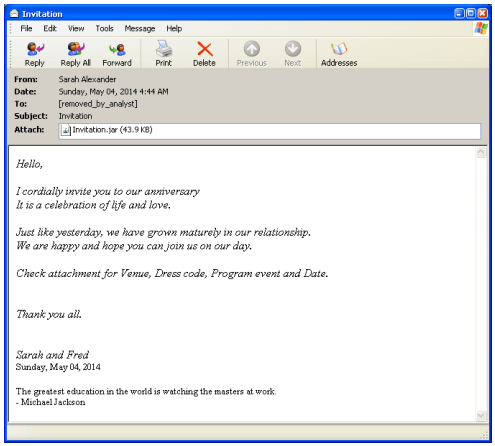495x446 pixels.
Task: Click signature 'Sarah and Fred'
Action: [52, 355]
